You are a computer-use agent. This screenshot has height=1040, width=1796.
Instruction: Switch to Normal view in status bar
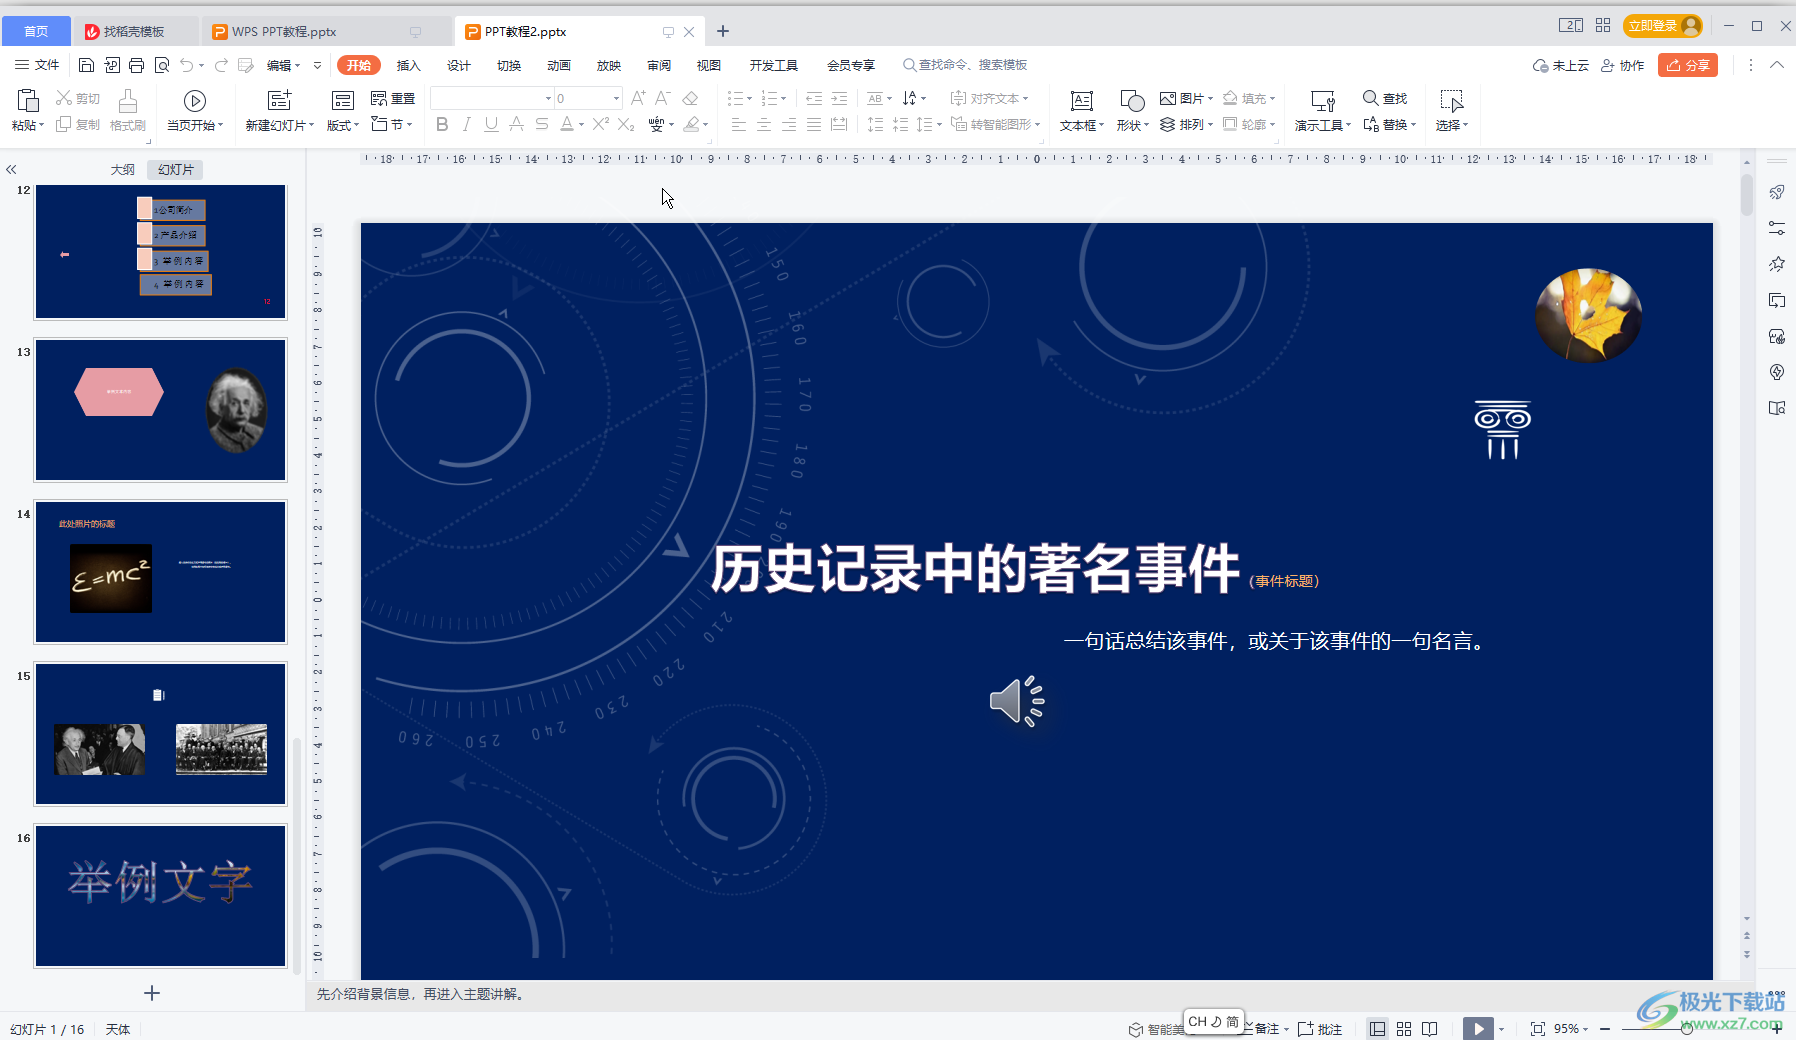tap(1378, 1029)
